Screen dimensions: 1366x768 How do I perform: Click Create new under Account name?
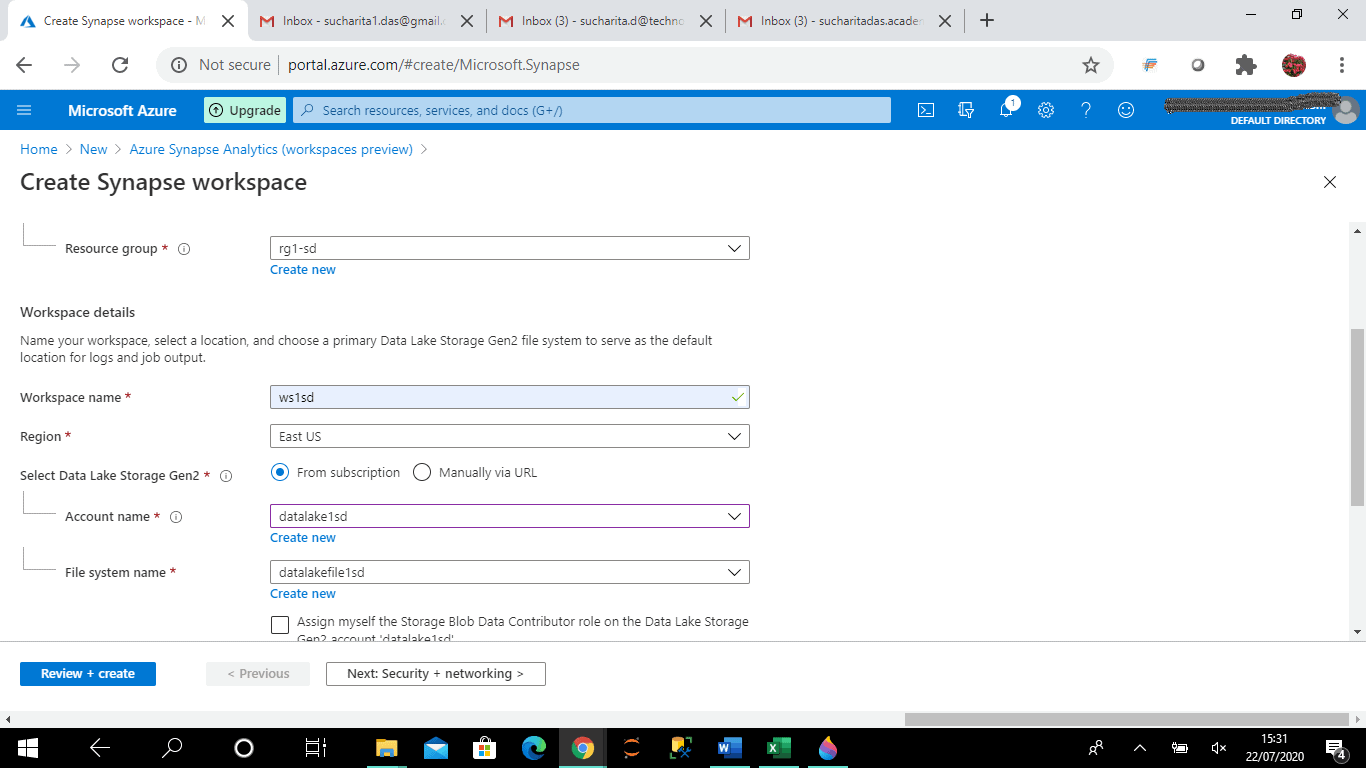[302, 537]
